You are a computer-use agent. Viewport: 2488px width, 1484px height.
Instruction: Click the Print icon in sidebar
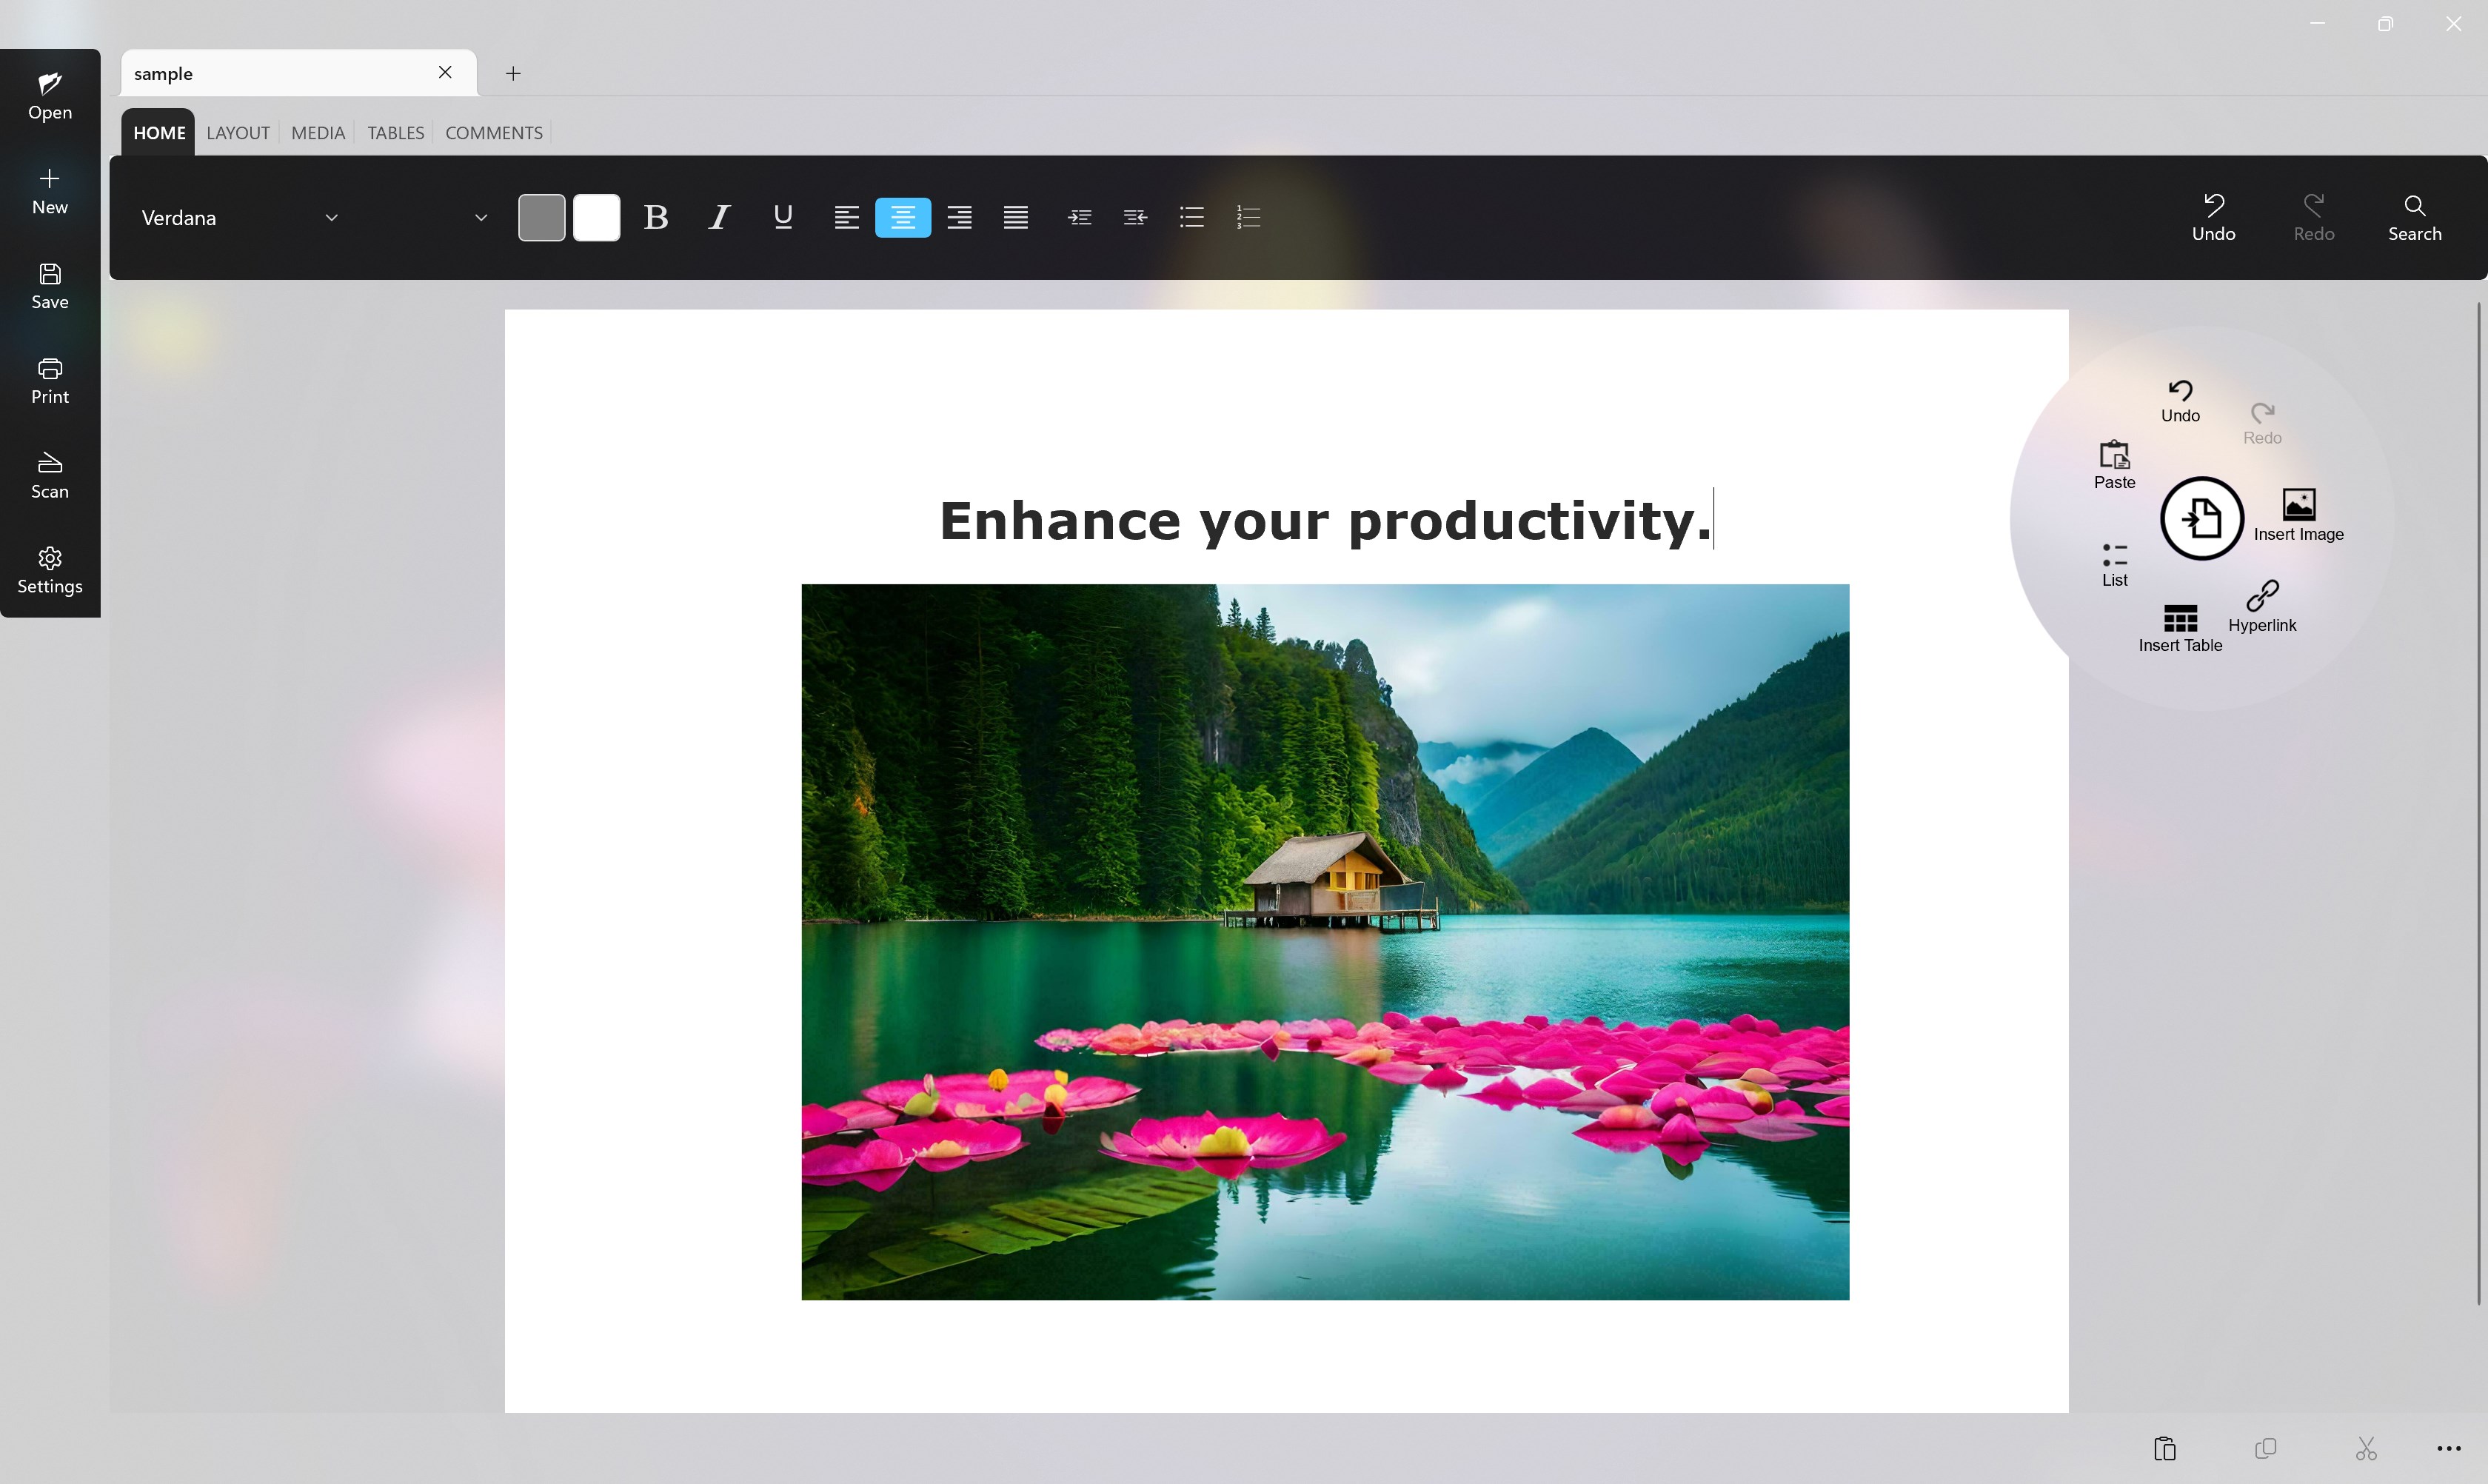[50, 380]
